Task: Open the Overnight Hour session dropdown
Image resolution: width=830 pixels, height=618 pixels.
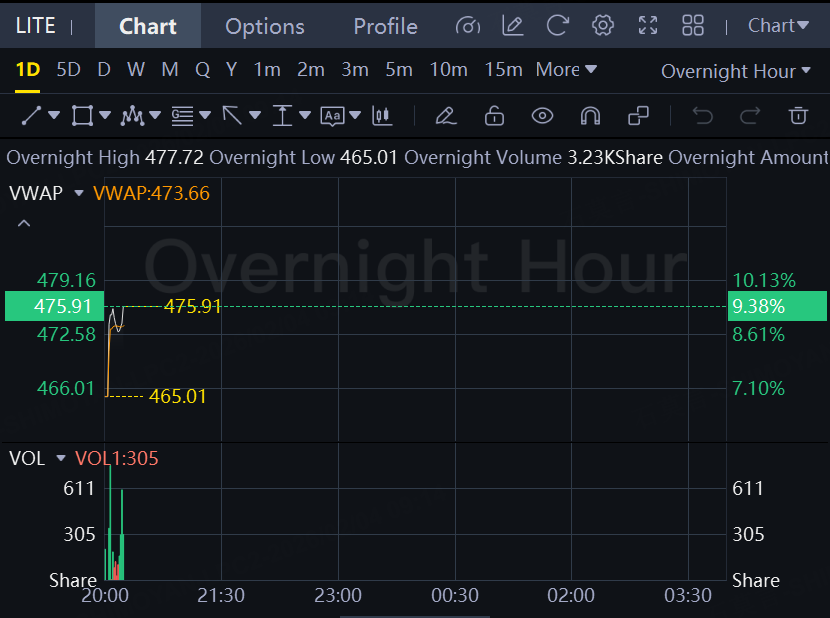Action: [x=736, y=71]
